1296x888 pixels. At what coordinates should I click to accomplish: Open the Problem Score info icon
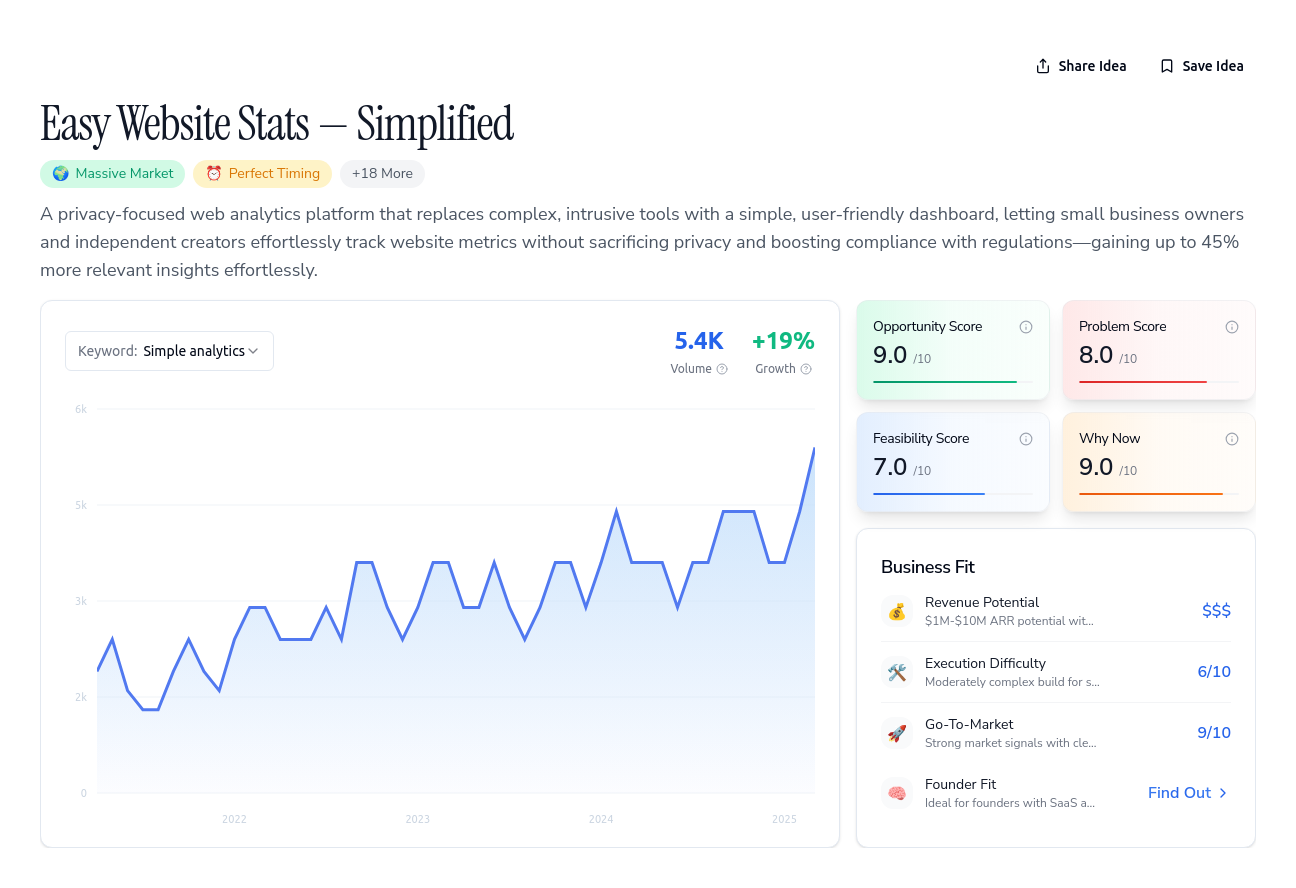click(1232, 327)
